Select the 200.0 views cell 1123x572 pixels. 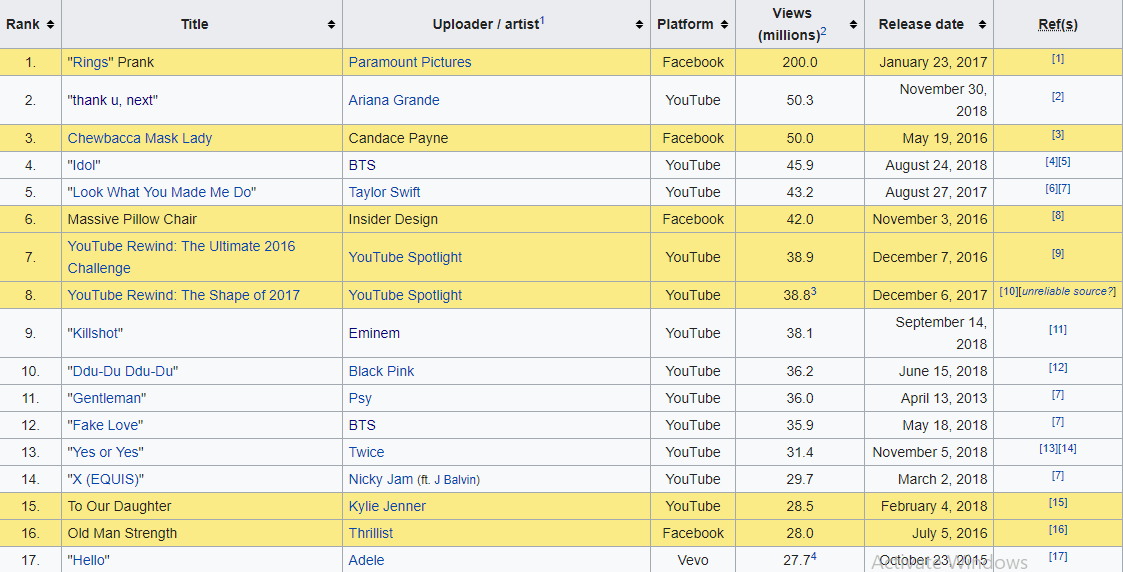click(800, 62)
